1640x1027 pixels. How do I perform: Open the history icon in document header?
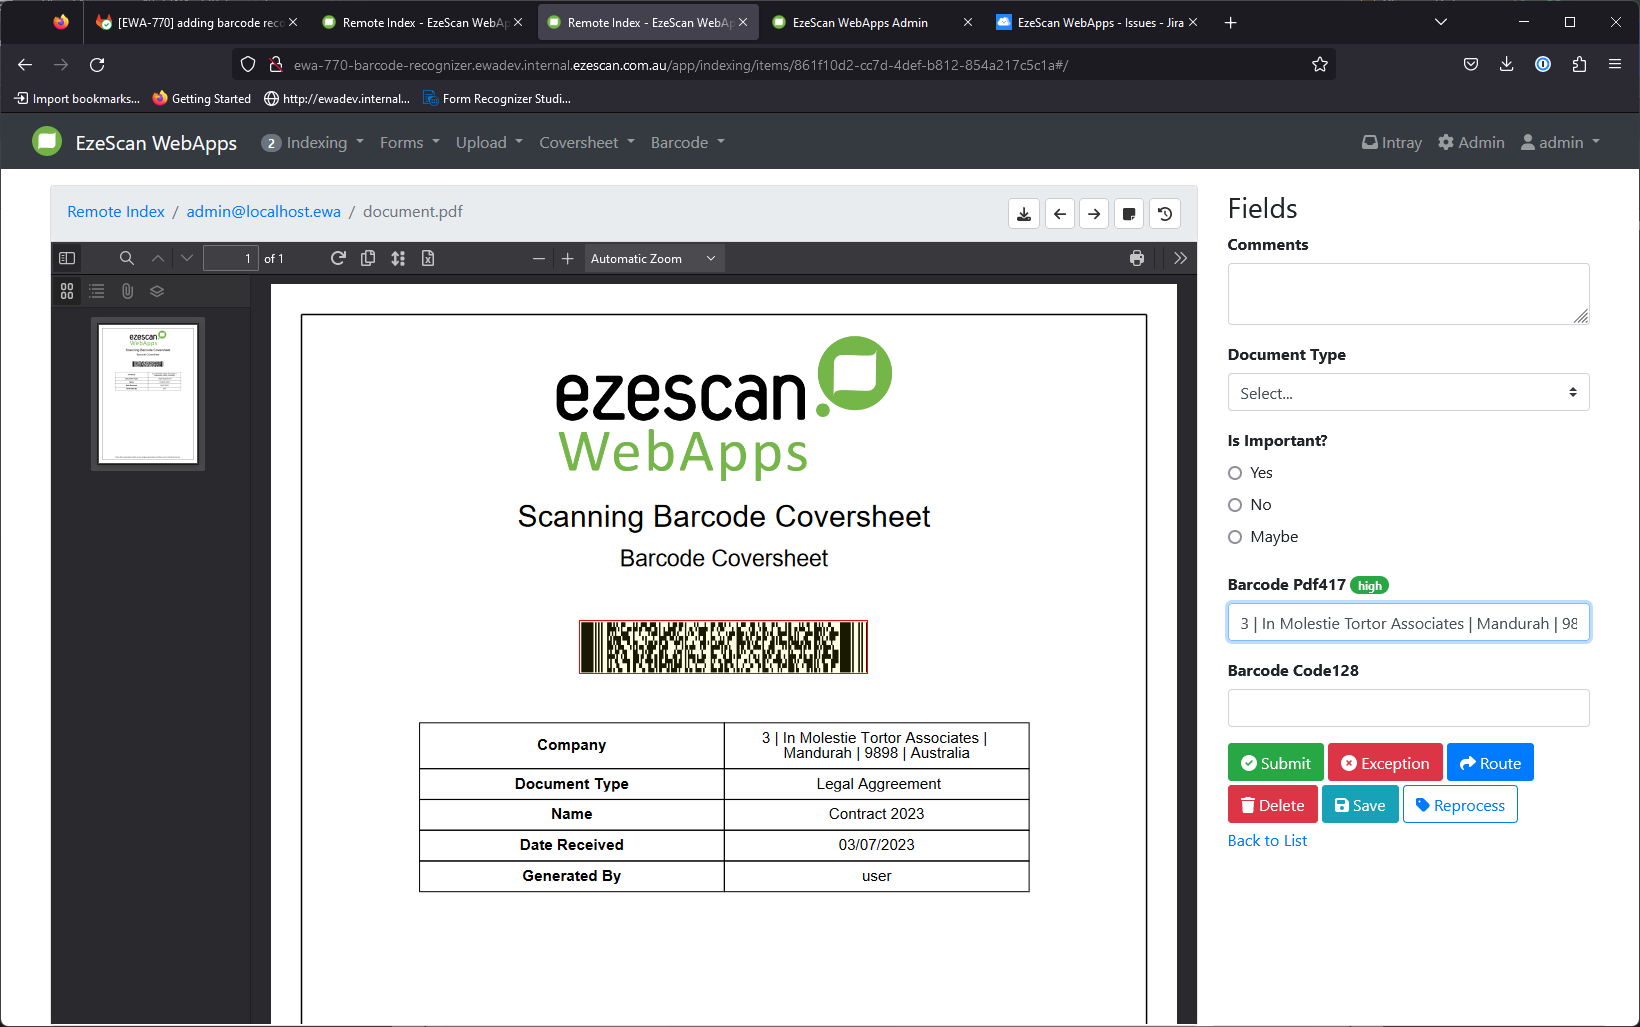click(1165, 214)
